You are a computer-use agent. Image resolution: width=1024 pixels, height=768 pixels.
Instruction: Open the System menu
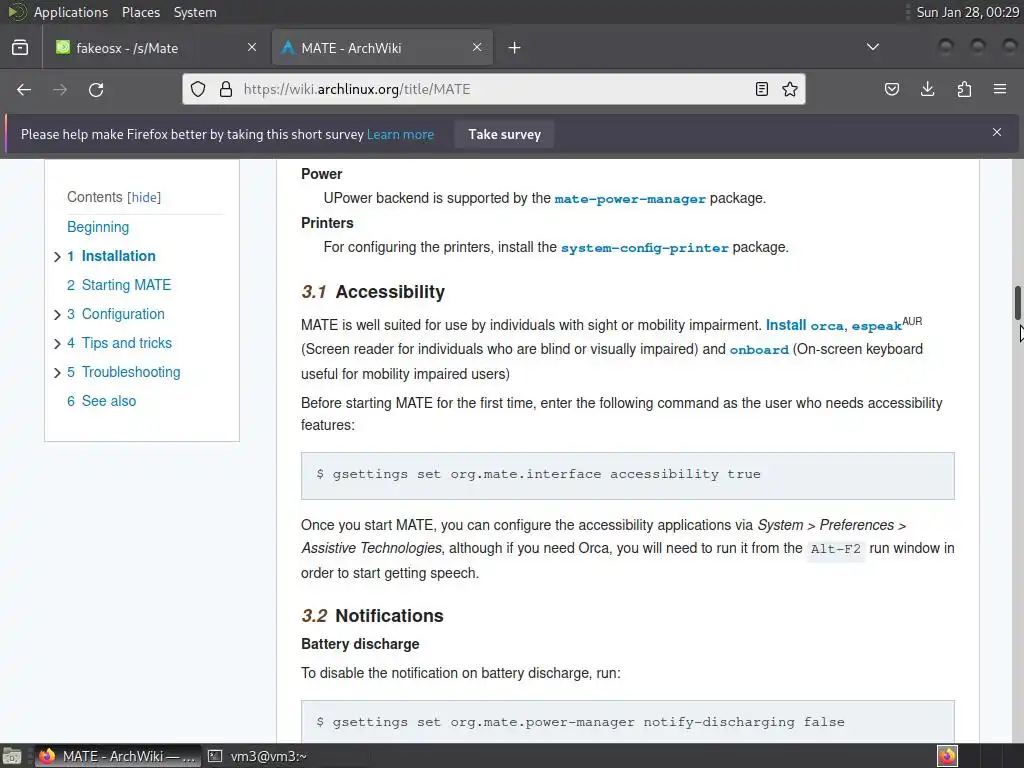tap(195, 12)
